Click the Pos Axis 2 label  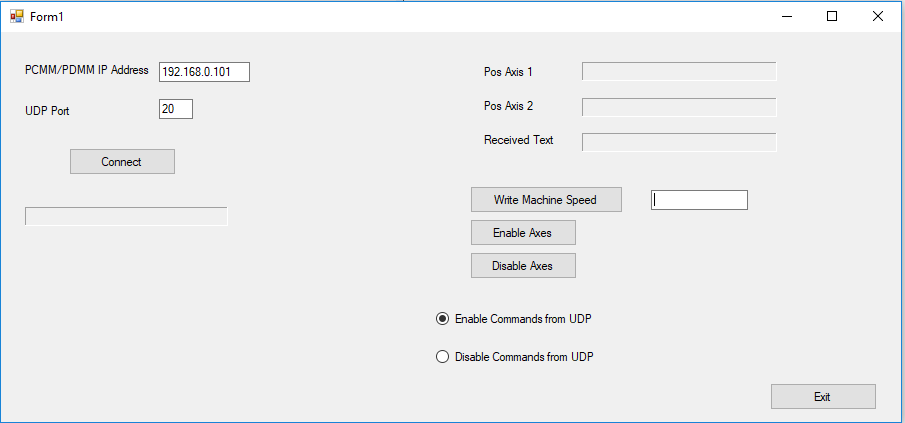tap(508, 106)
